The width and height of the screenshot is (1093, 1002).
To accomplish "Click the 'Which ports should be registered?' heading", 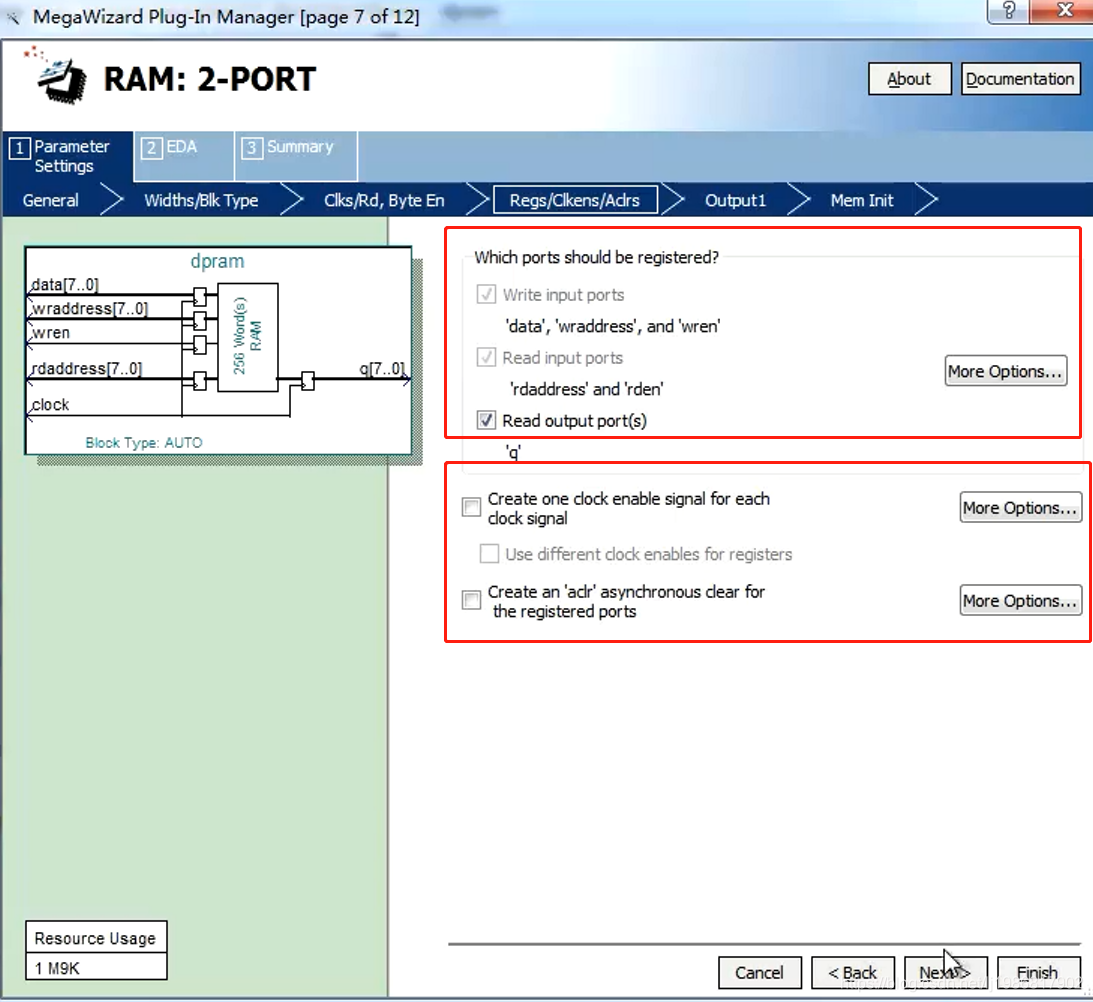I will [x=597, y=257].
